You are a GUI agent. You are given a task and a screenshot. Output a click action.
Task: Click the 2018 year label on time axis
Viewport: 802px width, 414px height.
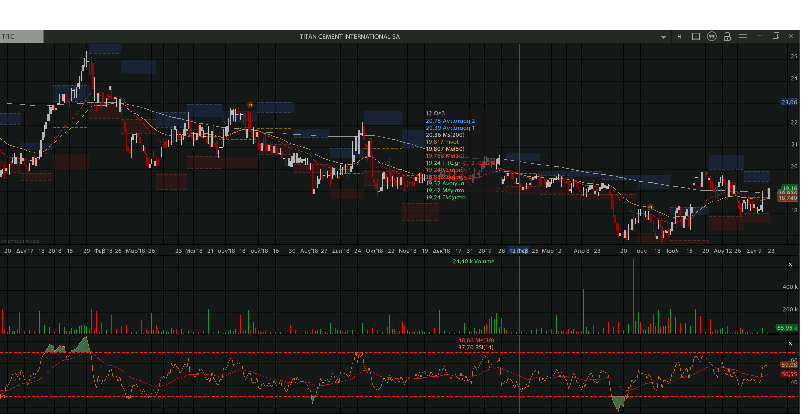pos(55,251)
